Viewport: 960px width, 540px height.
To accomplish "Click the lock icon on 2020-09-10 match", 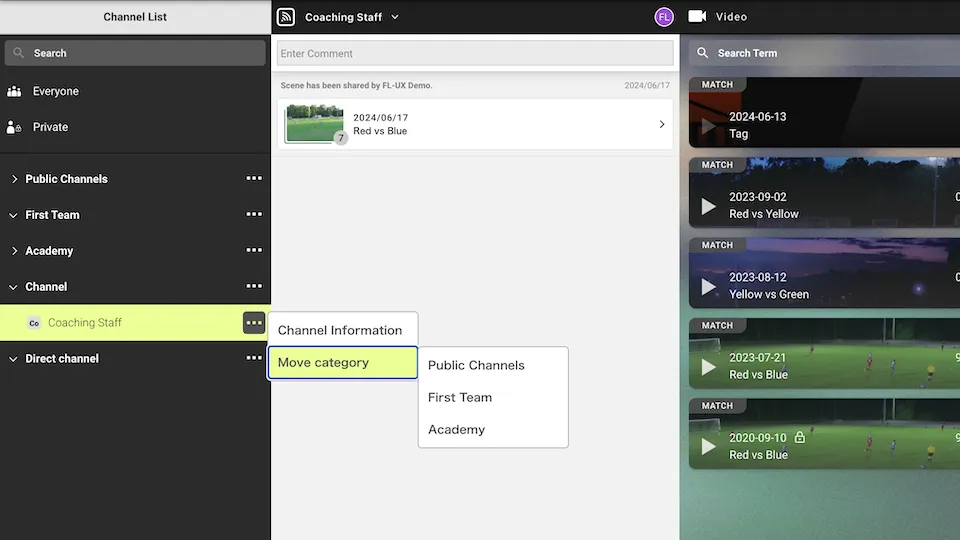I will pos(800,437).
